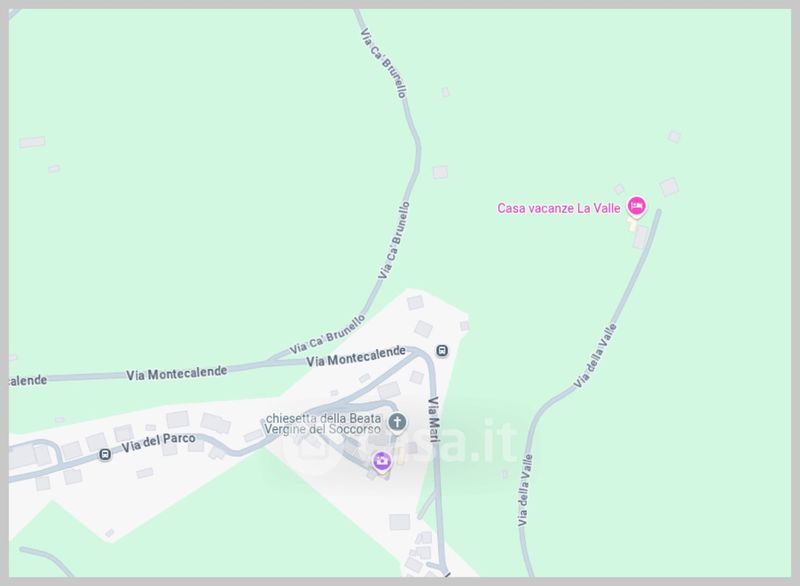The width and height of the screenshot is (800, 586).
Task: Click the vertical Via Ca' Brunello label mid-road
Action: tap(394, 240)
